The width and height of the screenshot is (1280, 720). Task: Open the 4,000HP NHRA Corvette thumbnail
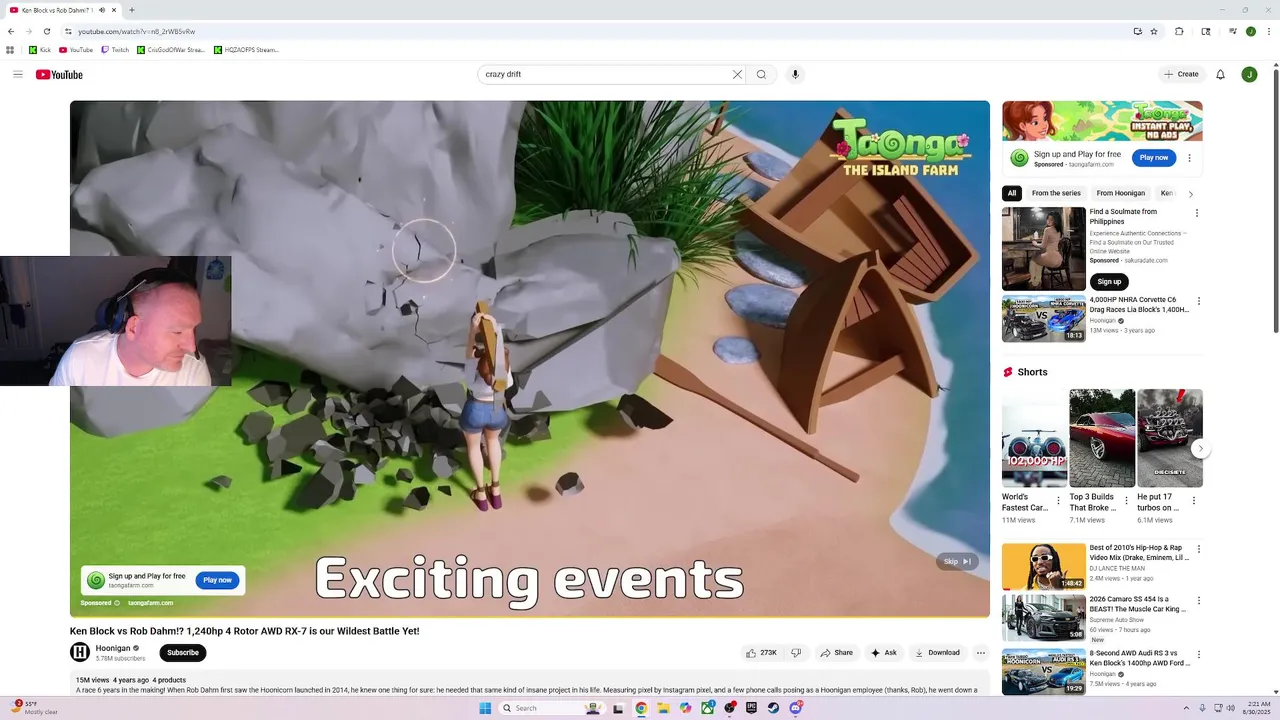pyautogui.click(x=1044, y=319)
